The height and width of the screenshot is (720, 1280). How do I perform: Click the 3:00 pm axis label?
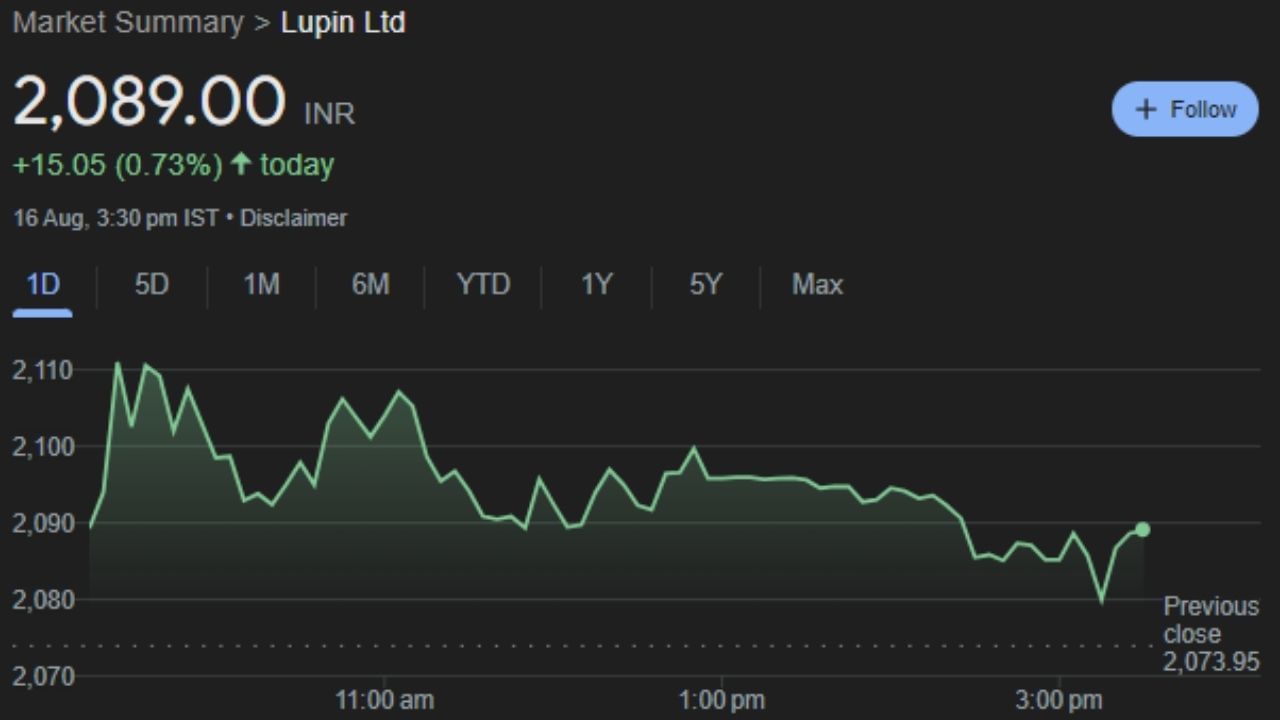click(1058, 700)
